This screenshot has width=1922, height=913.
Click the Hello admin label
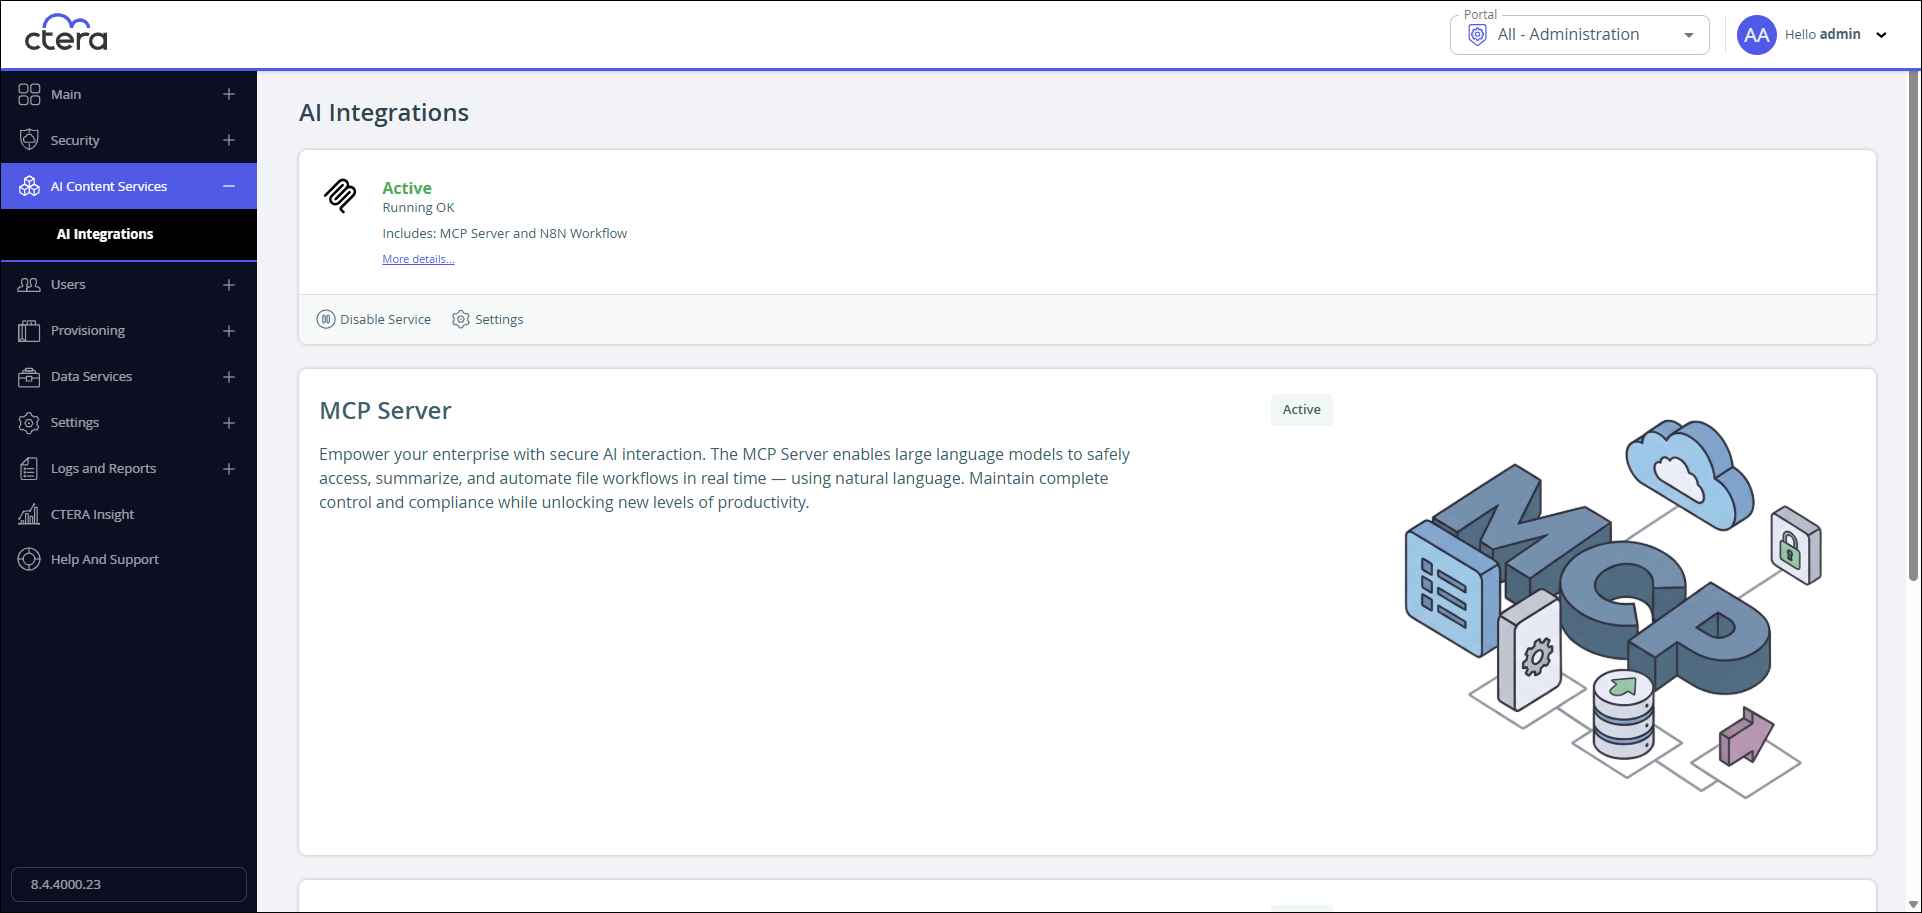pyautogui.click(x=1822, y=34)
